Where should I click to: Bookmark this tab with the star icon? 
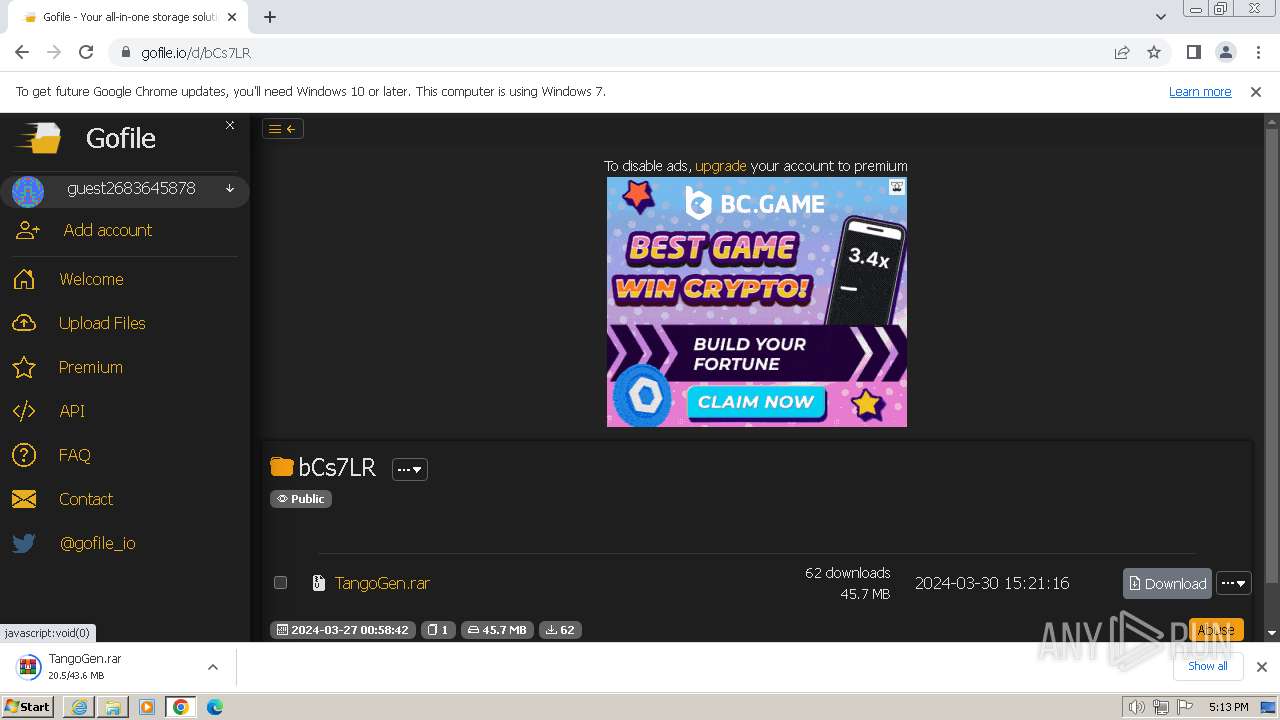click(x=1154, y=52)
